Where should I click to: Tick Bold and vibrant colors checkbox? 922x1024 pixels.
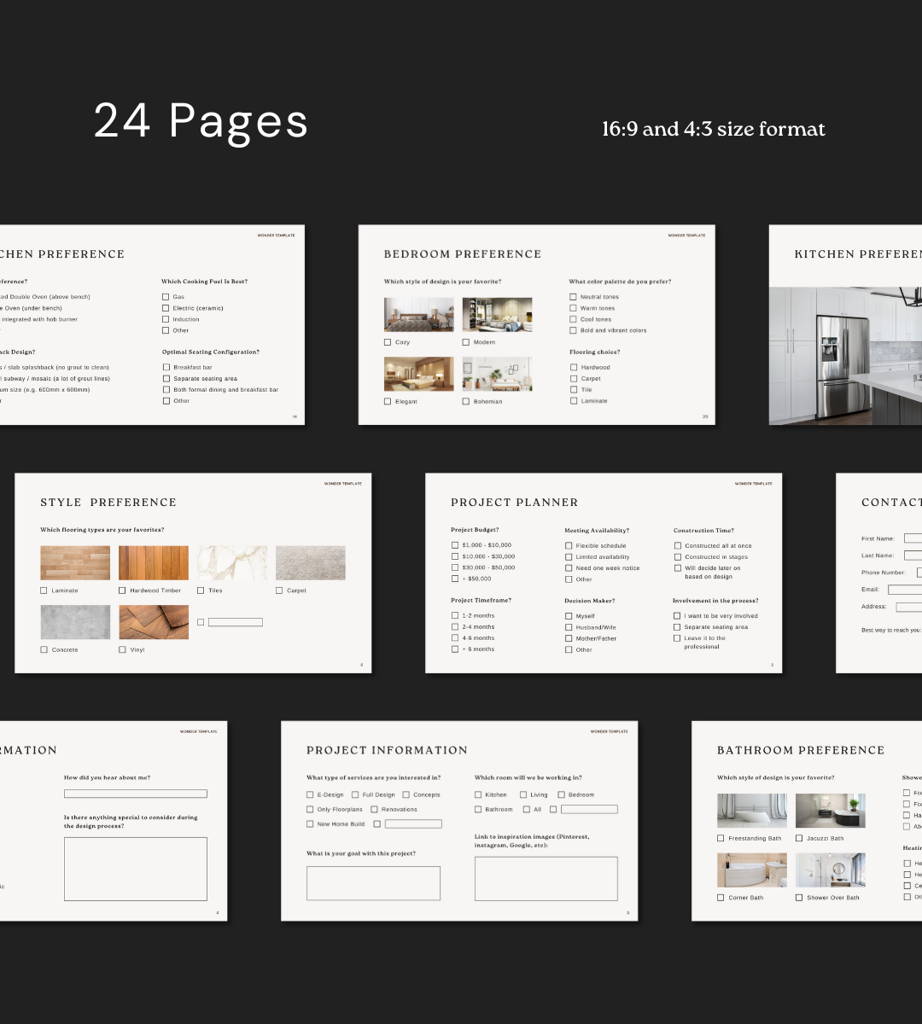[573, 330]
